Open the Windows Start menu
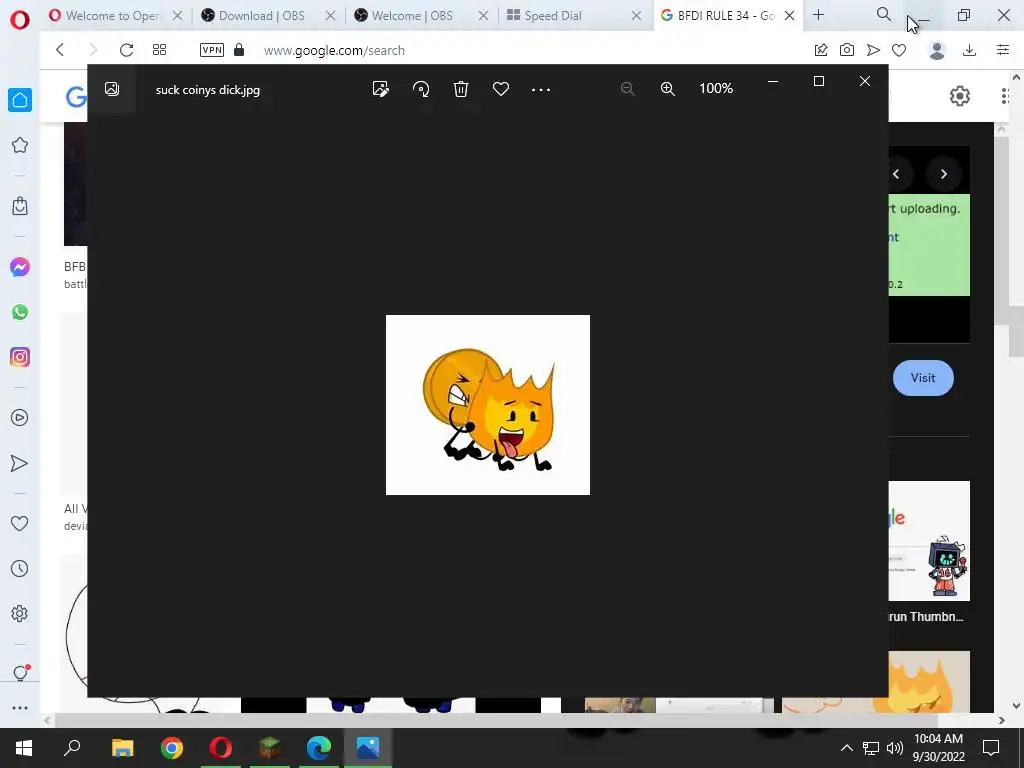 click(x=24, y=748)
